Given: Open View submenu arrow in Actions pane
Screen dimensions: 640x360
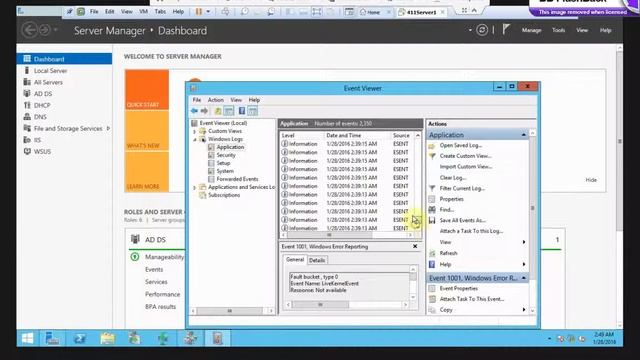Looking at the screenshot, I should pyautogui.click(x=524, y=242).
